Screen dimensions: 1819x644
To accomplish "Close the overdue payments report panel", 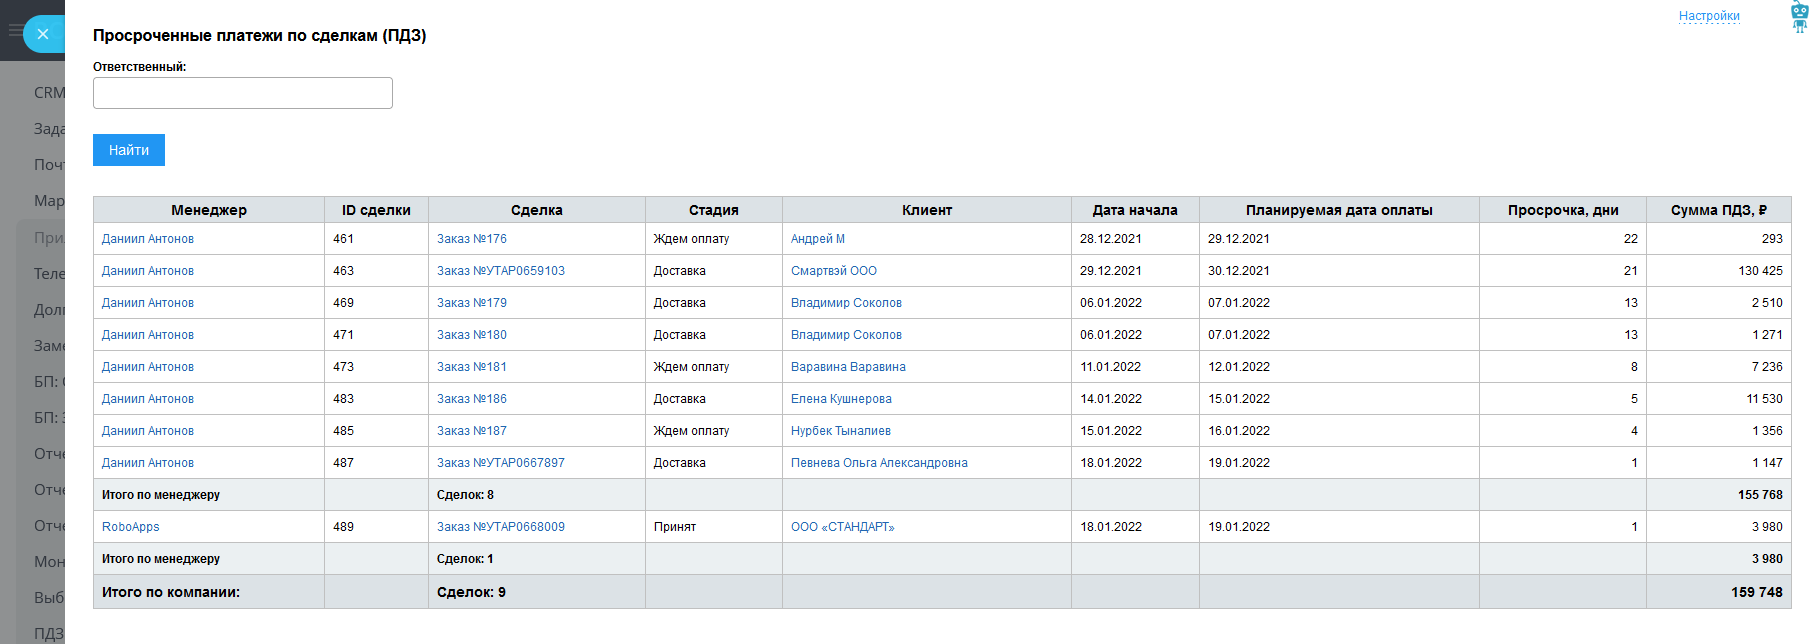I will coord(42,34).
